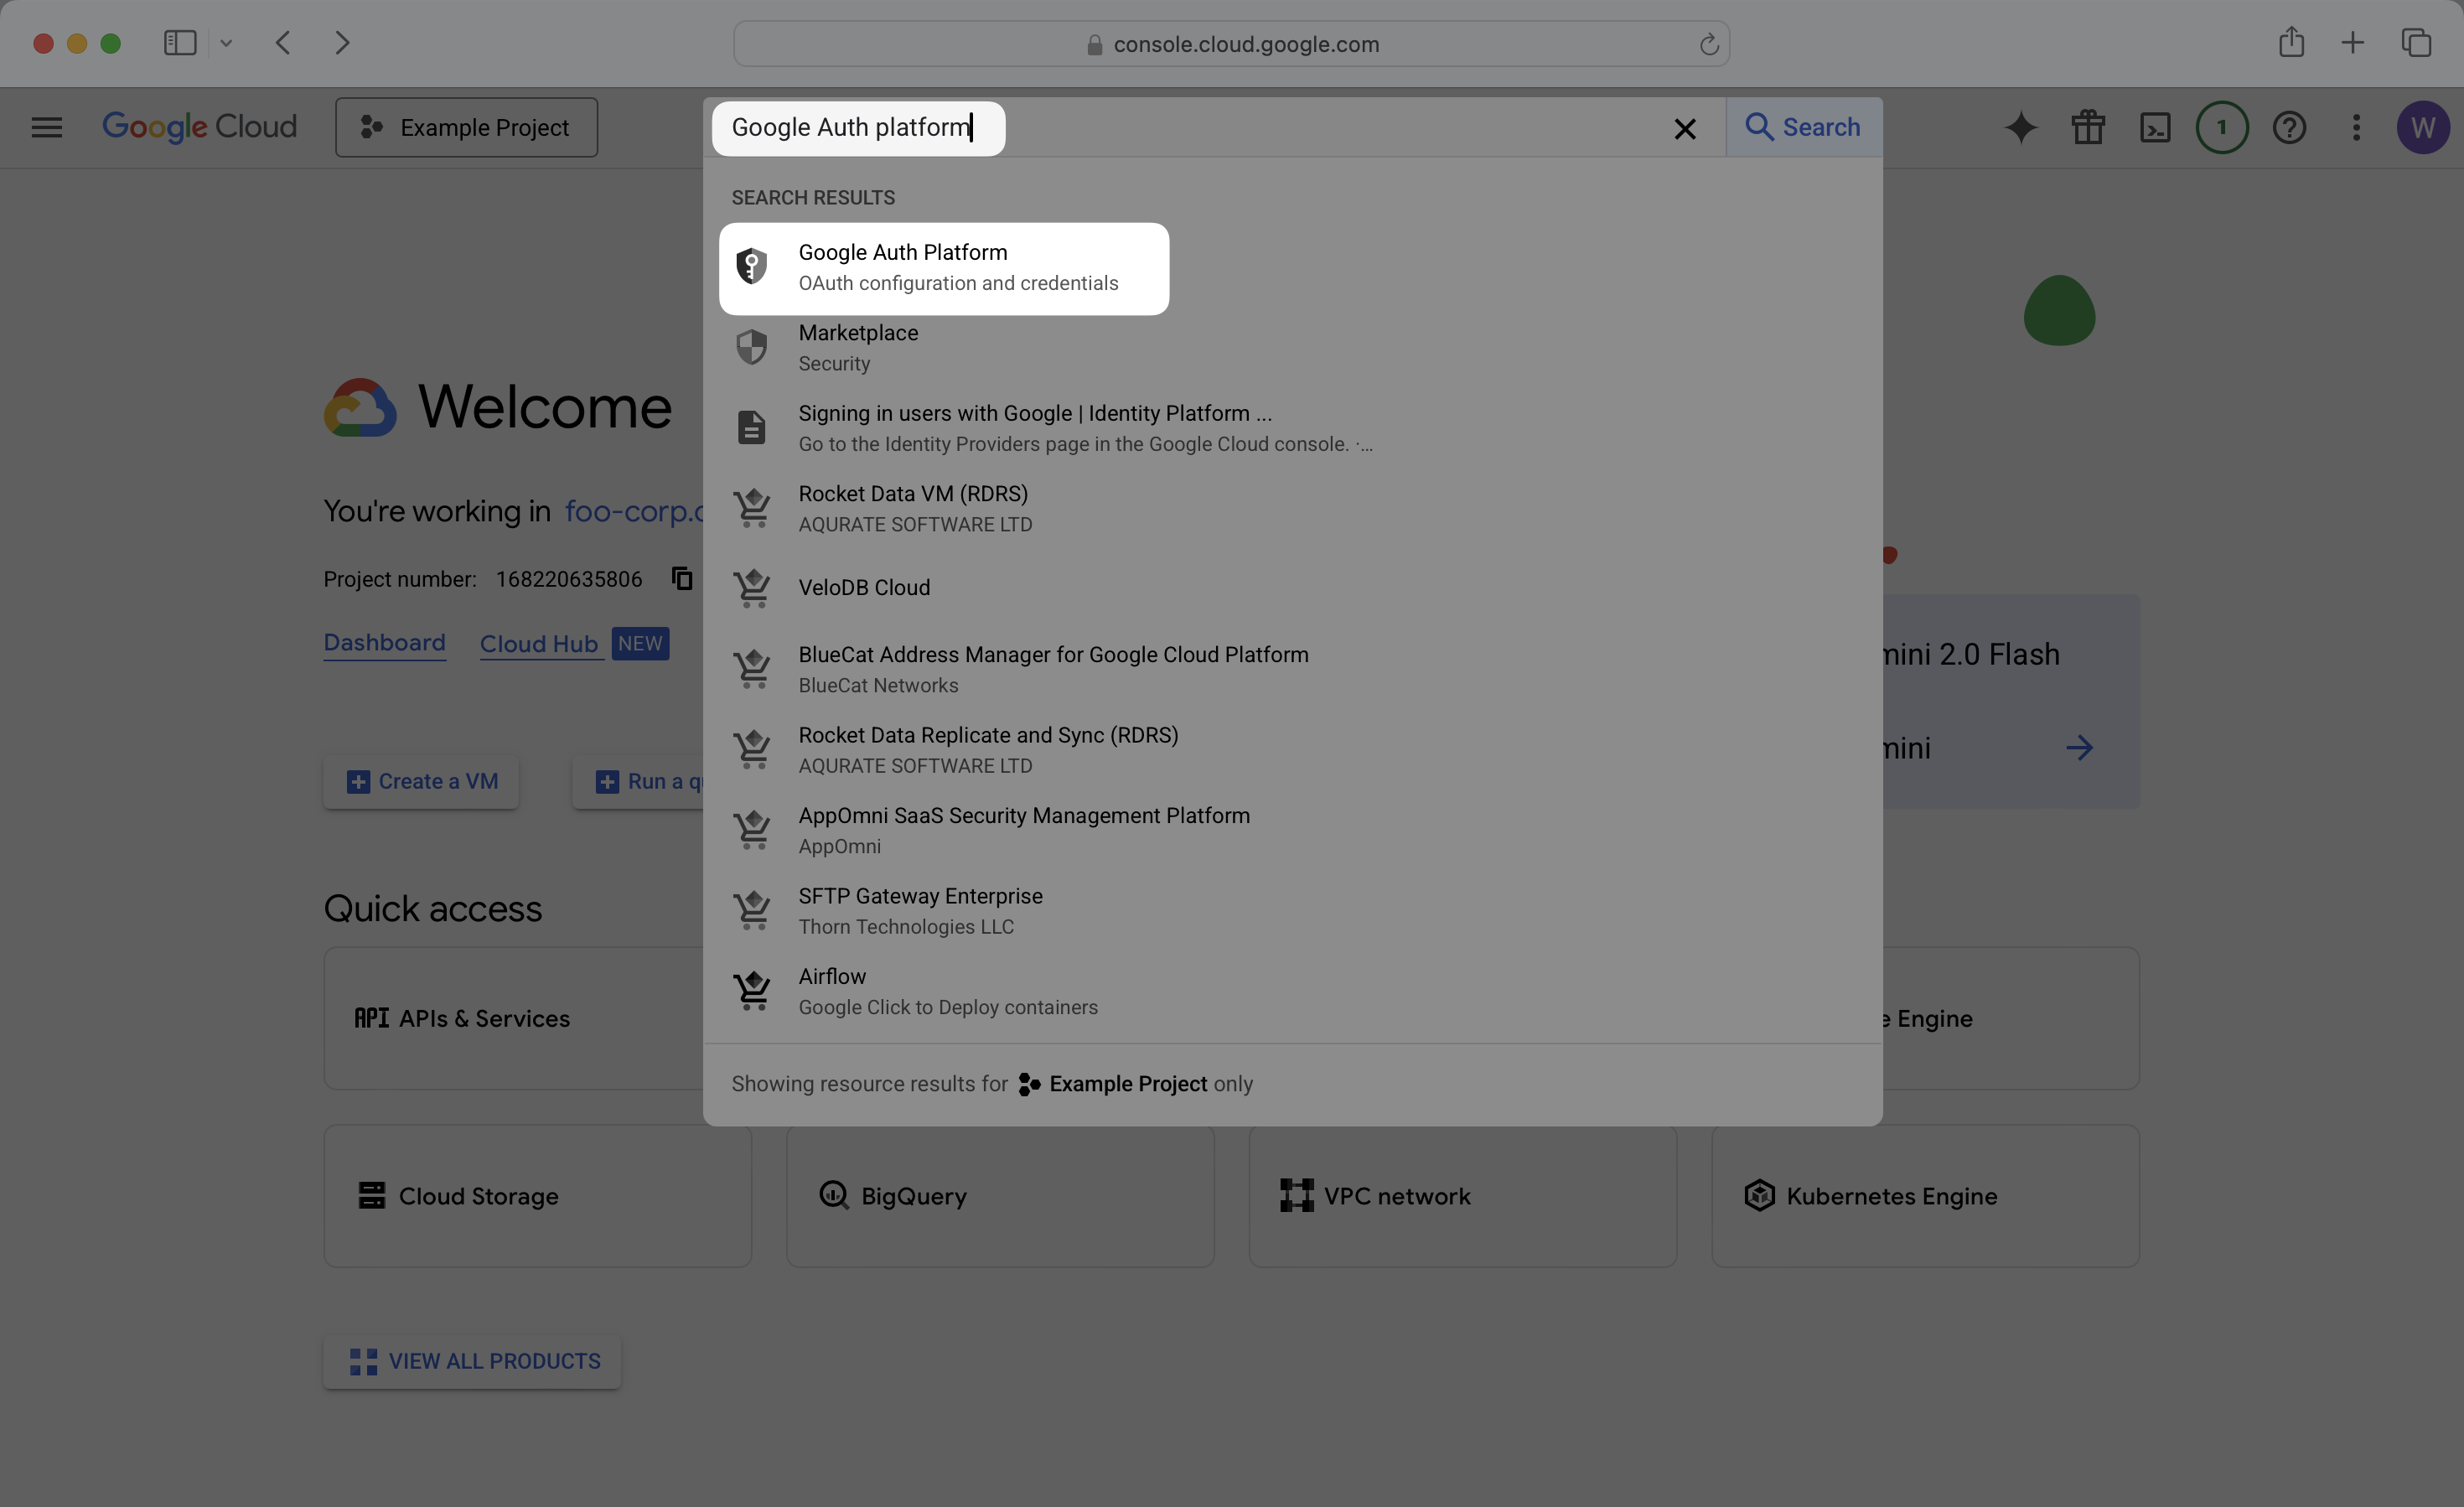Viewport: 2464px width, 1507px height.
Task: Expand the Safari sidebar chevron dropdown
Action: 226,43
